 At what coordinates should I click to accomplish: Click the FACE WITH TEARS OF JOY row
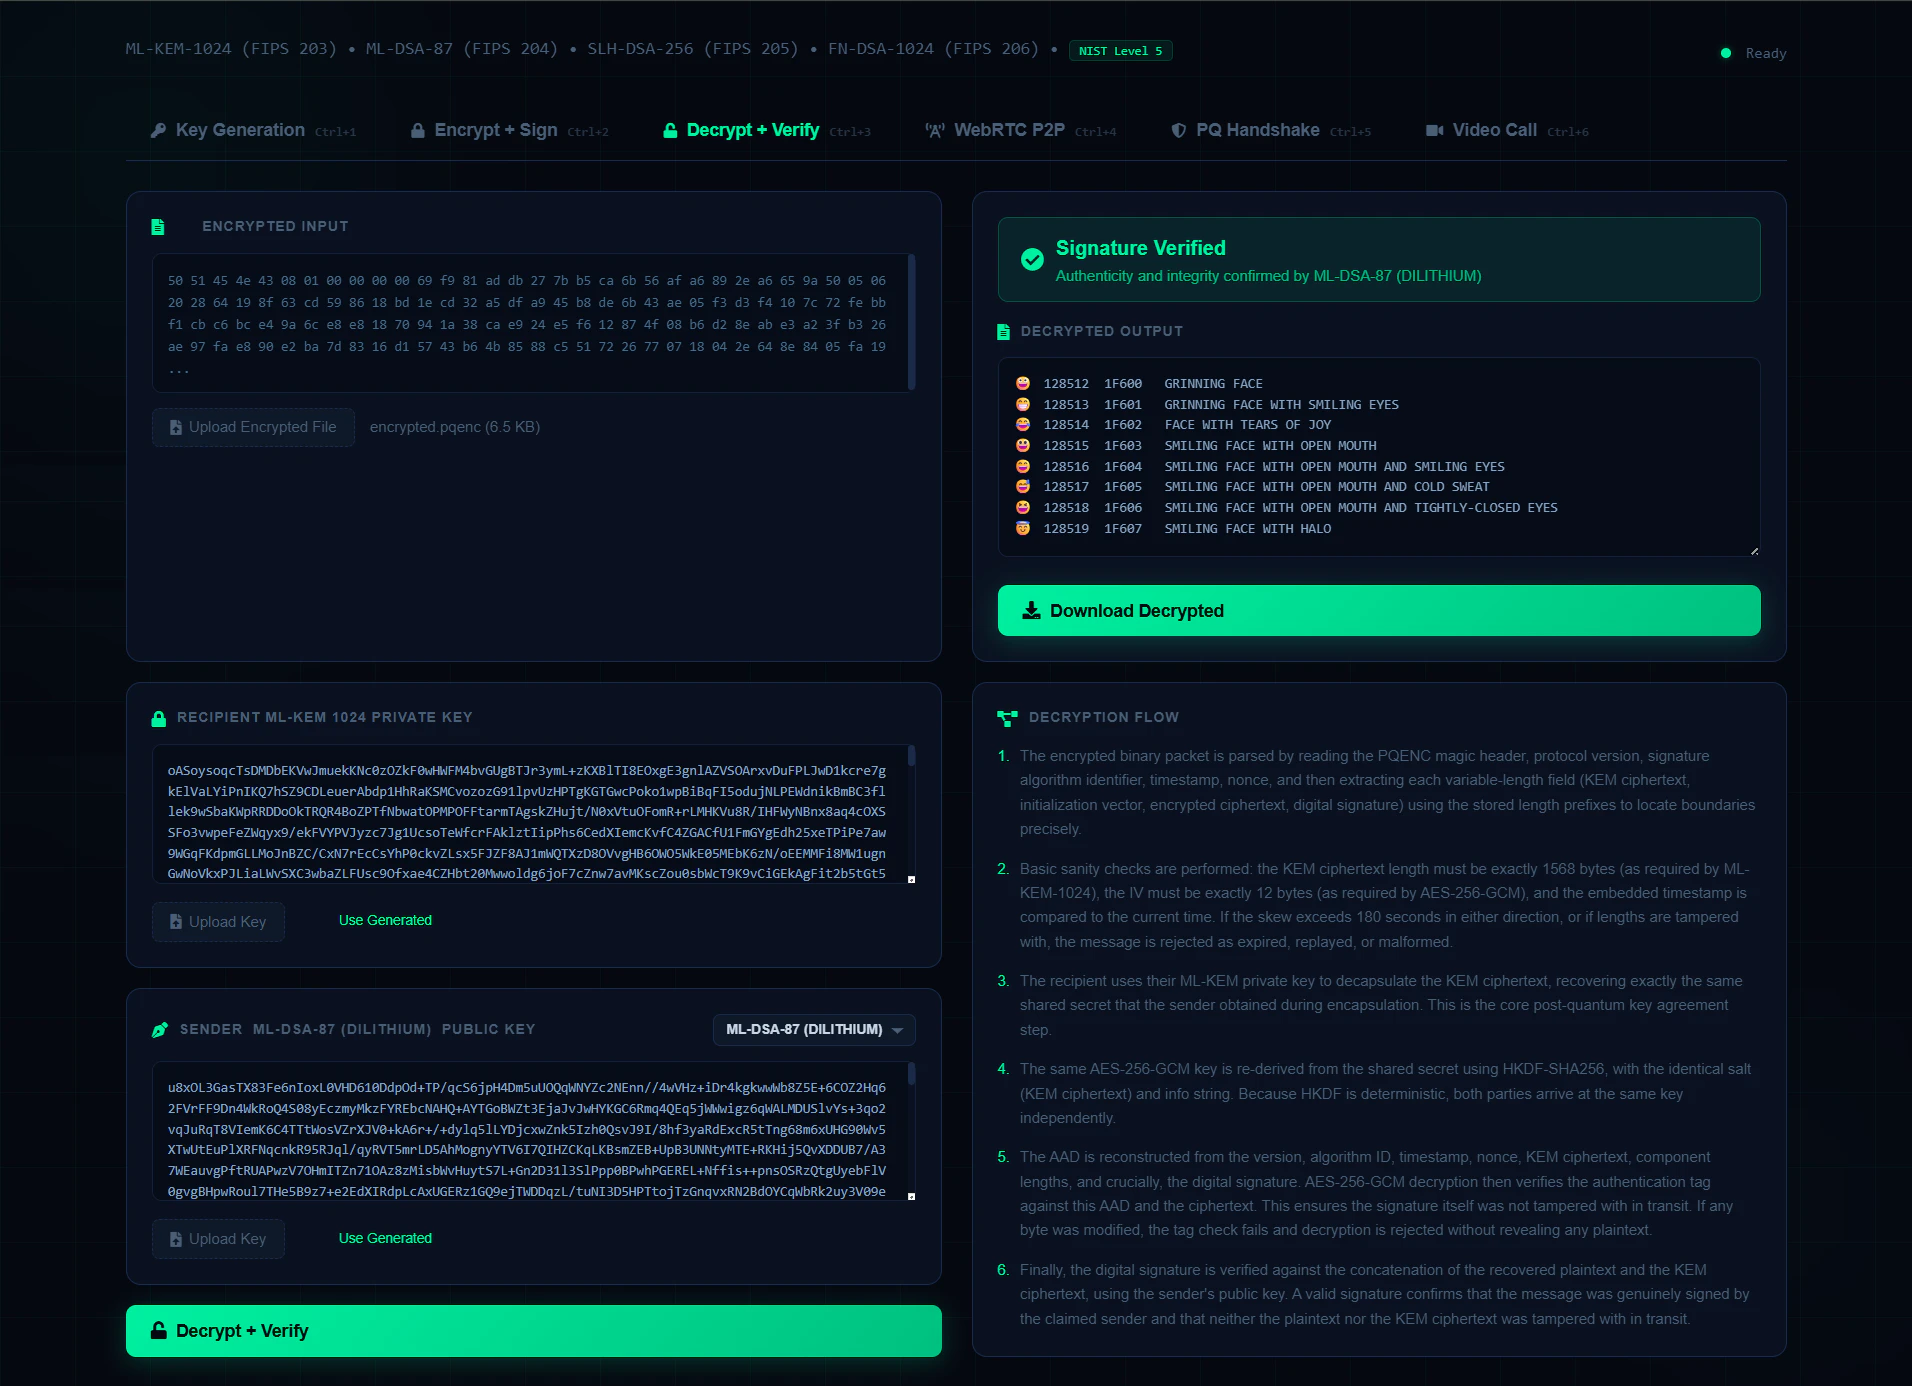1174,425
